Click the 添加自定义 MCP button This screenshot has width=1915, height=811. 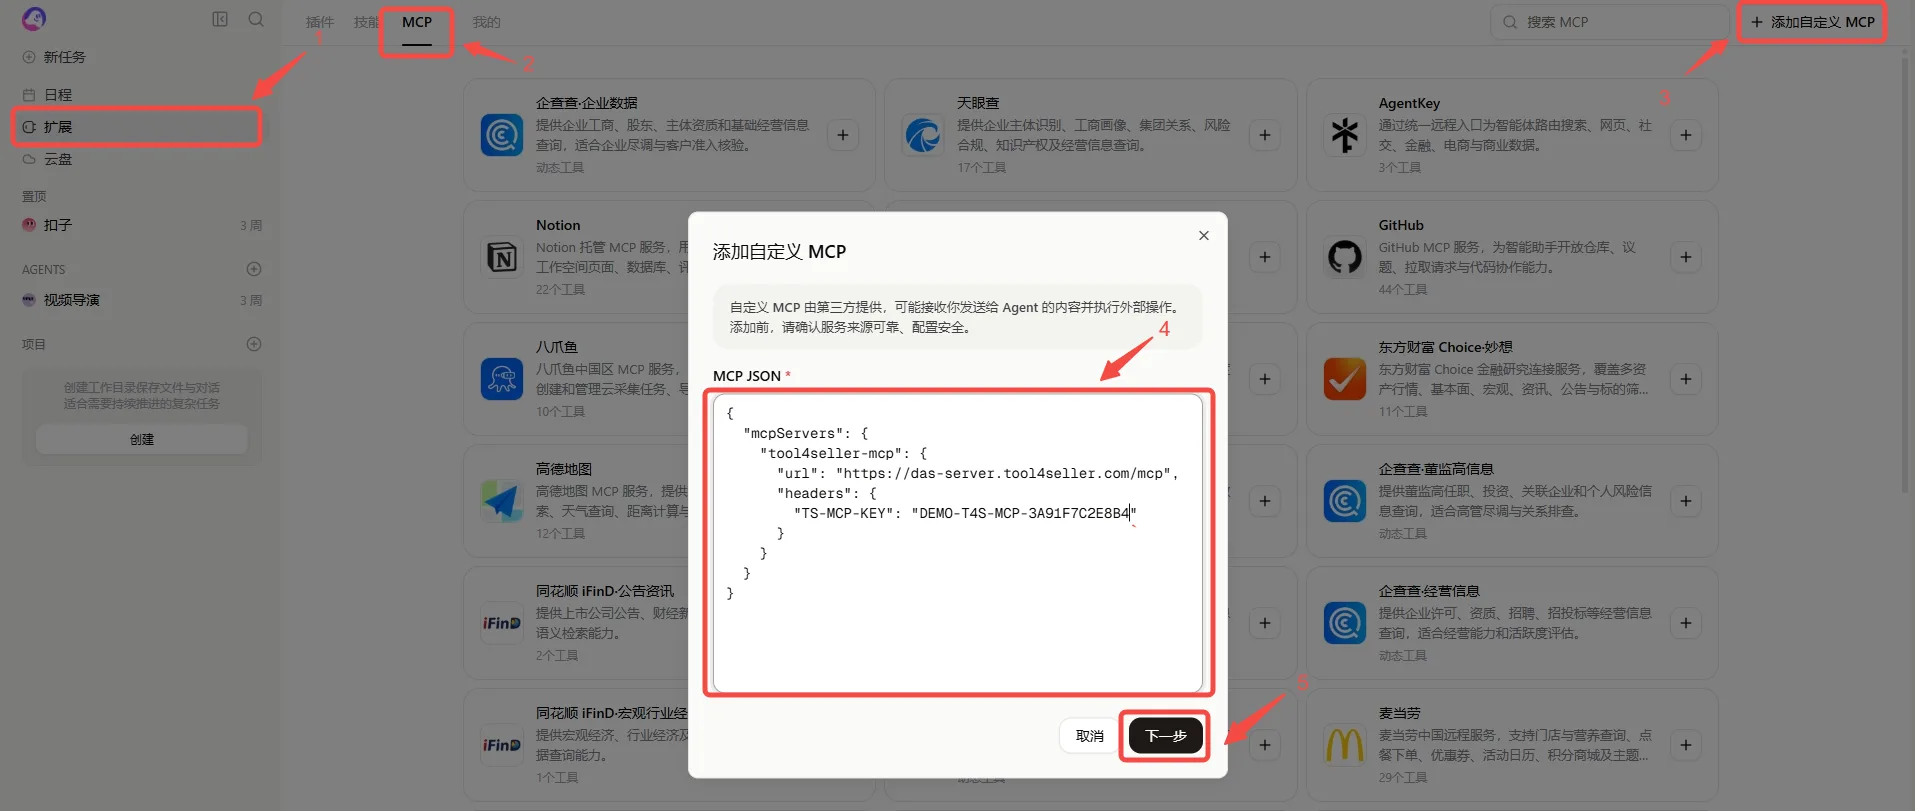pos(1812,22)
